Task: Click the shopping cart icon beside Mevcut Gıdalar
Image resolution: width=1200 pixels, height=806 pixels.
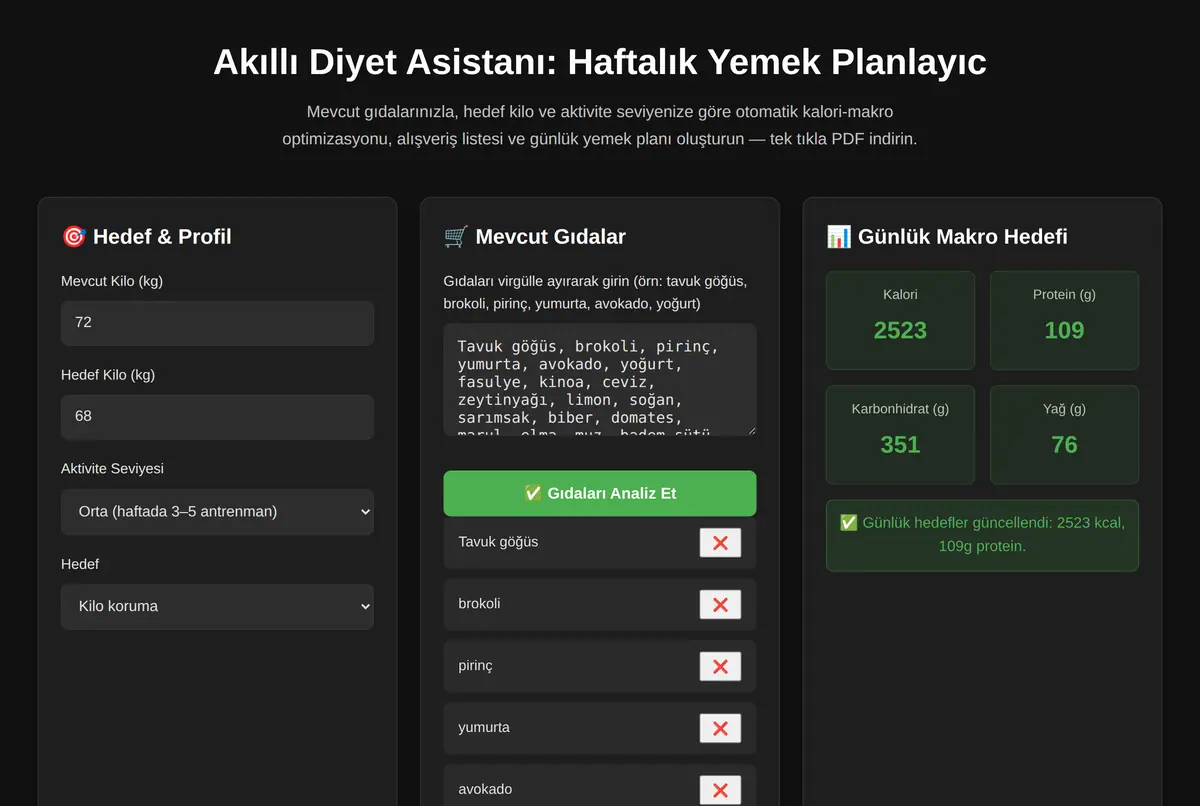Action: 456,237
